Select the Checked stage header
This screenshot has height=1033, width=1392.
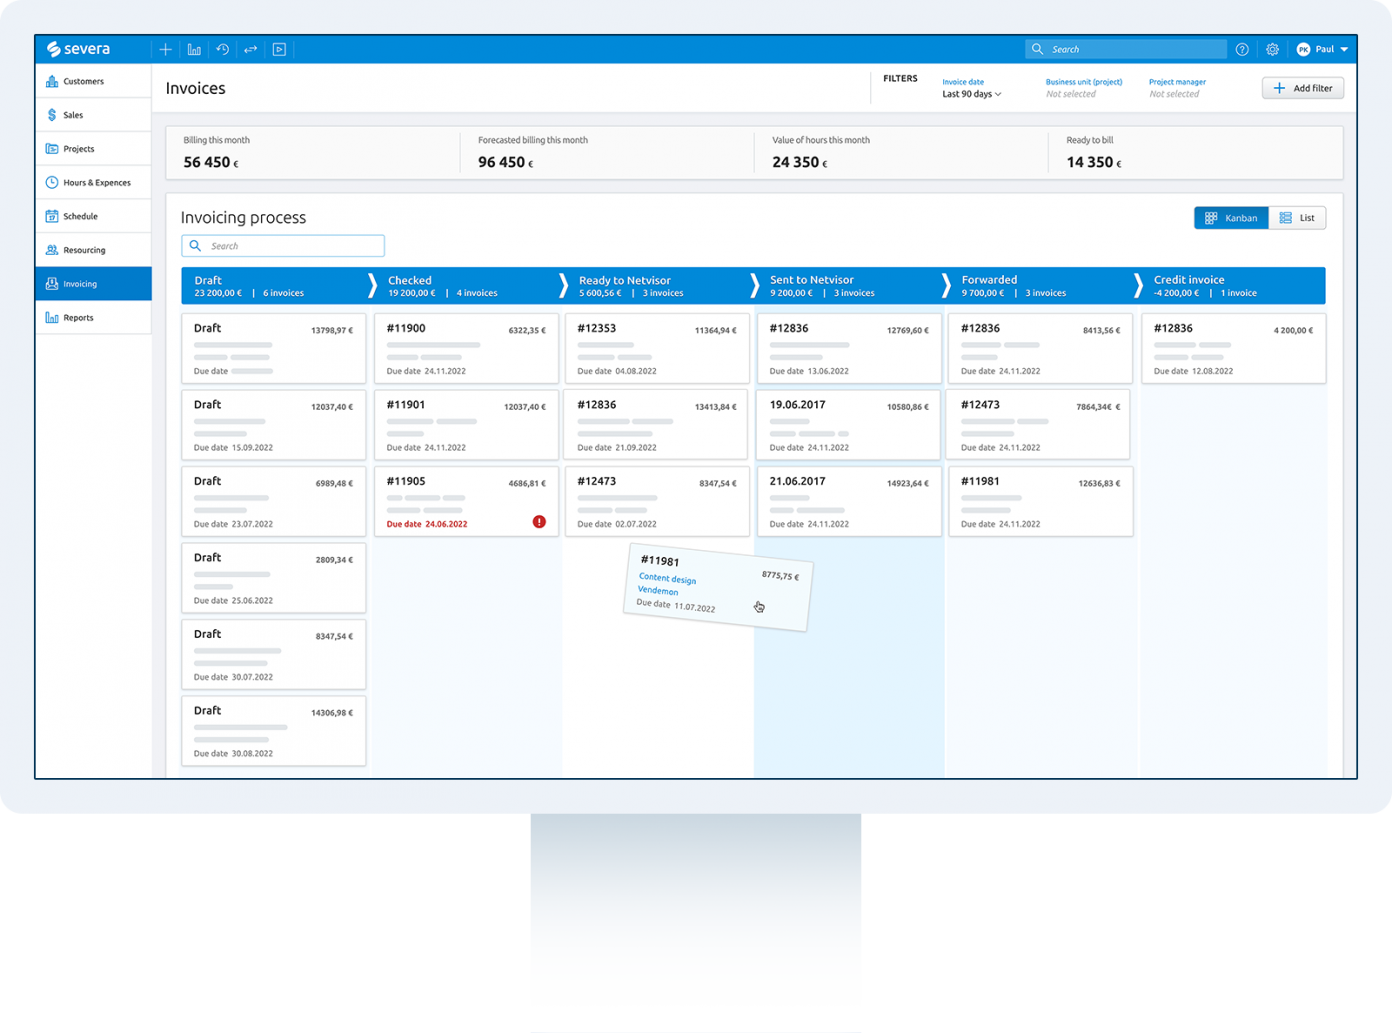466,286
